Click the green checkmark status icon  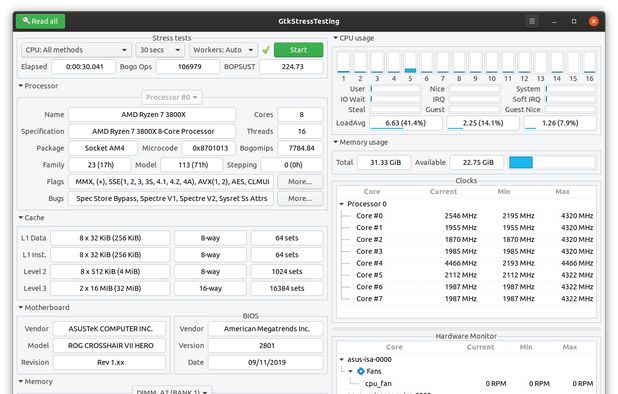[x=266, y=50]
